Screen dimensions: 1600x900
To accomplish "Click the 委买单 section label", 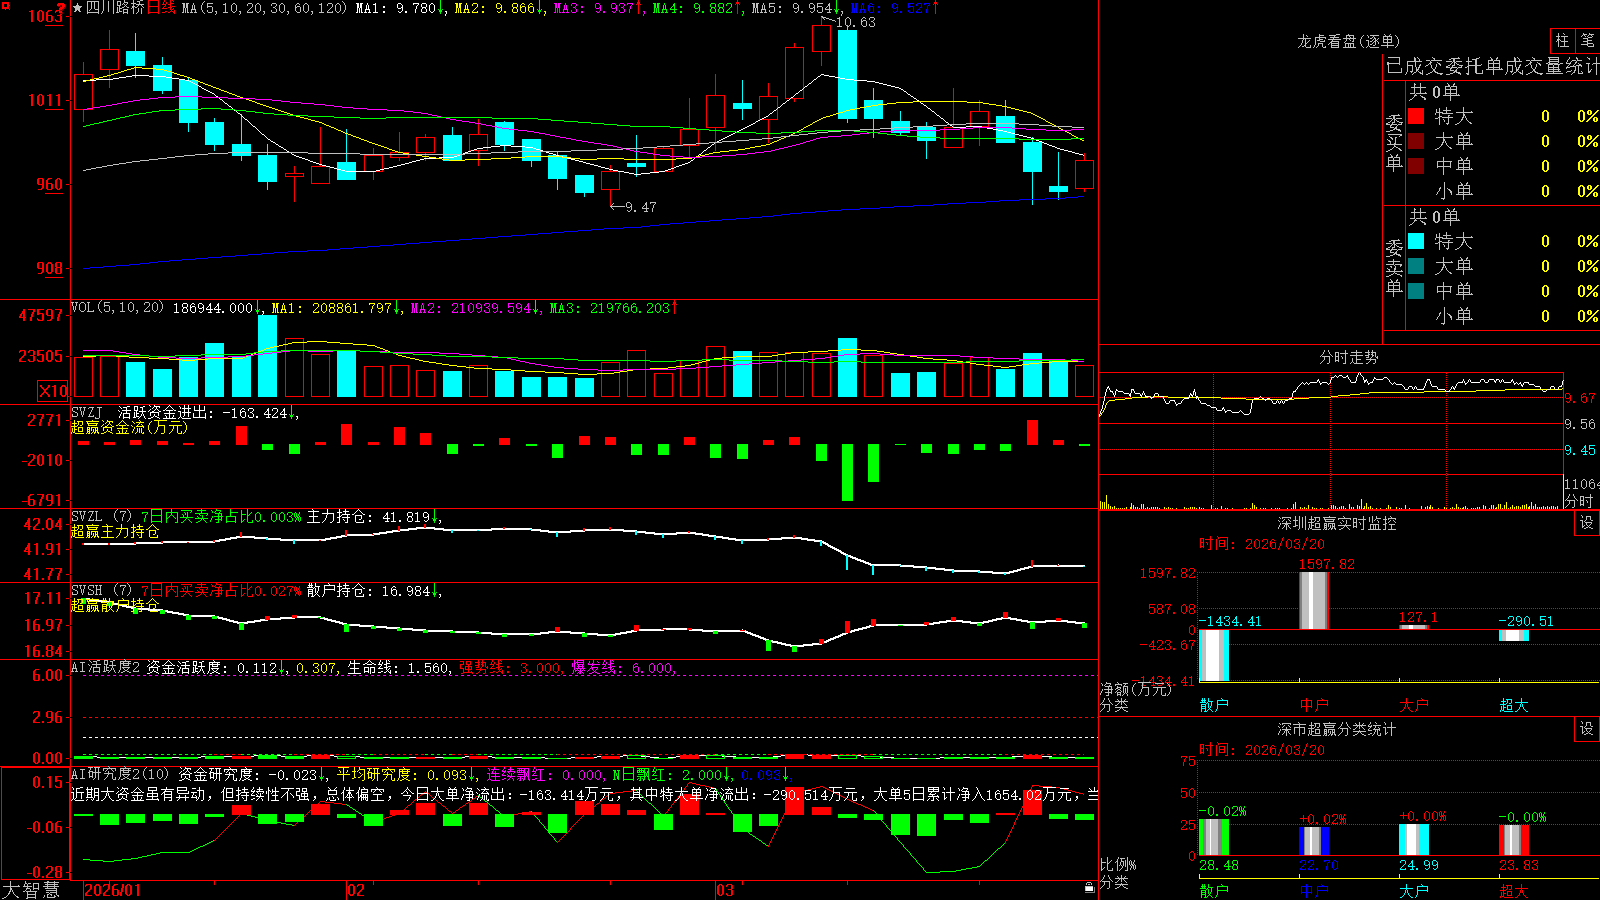I will (x=1394, y=142).
